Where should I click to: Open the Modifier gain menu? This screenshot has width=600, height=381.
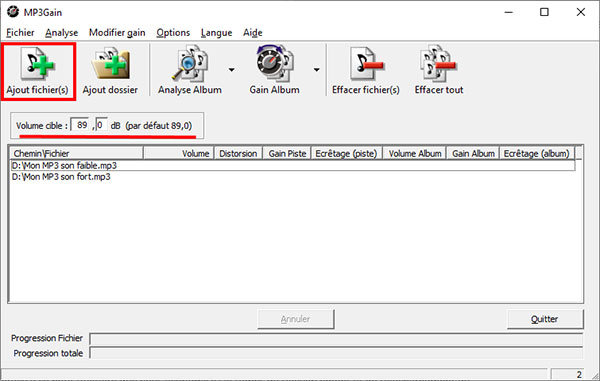coord(117,33)
